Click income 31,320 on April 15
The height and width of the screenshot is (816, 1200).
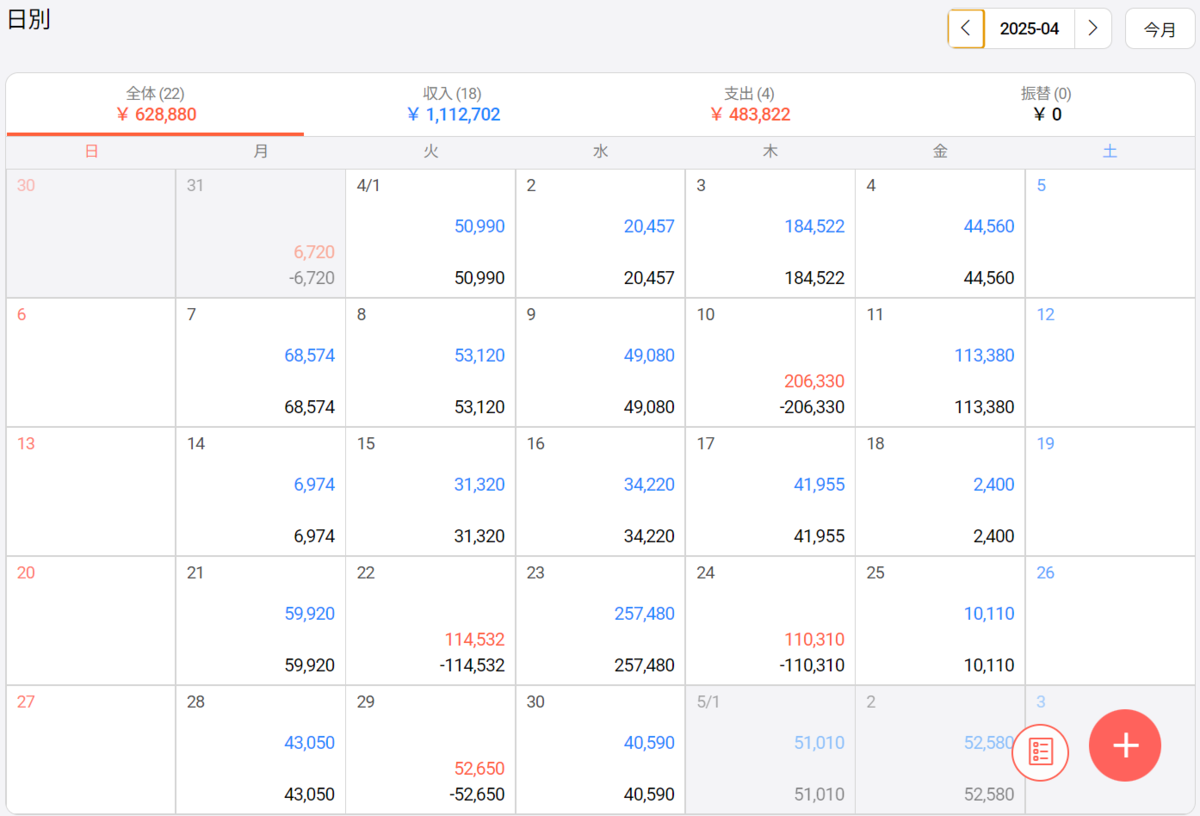[x=479, y=484]
